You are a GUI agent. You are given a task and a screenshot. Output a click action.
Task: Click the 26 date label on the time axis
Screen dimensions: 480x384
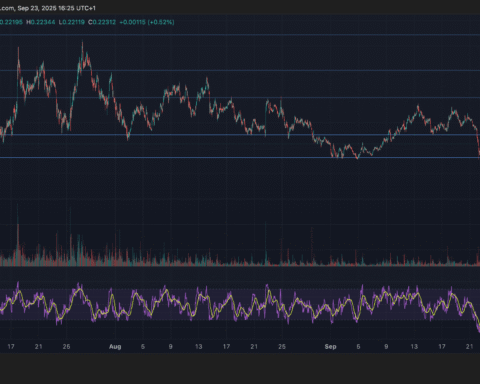(x=66, y=347)
